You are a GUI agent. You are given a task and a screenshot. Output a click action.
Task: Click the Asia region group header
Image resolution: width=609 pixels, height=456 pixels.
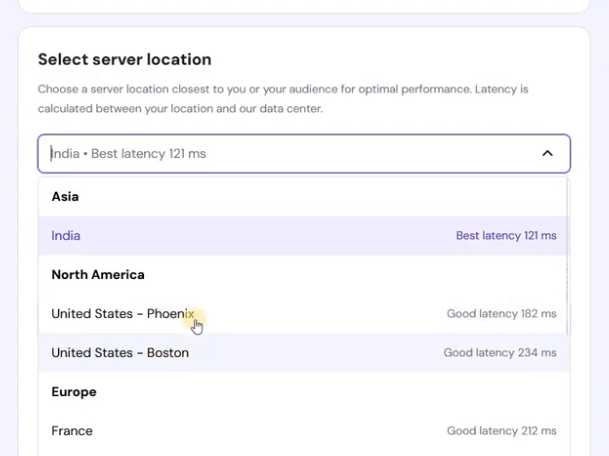(65, 197)
